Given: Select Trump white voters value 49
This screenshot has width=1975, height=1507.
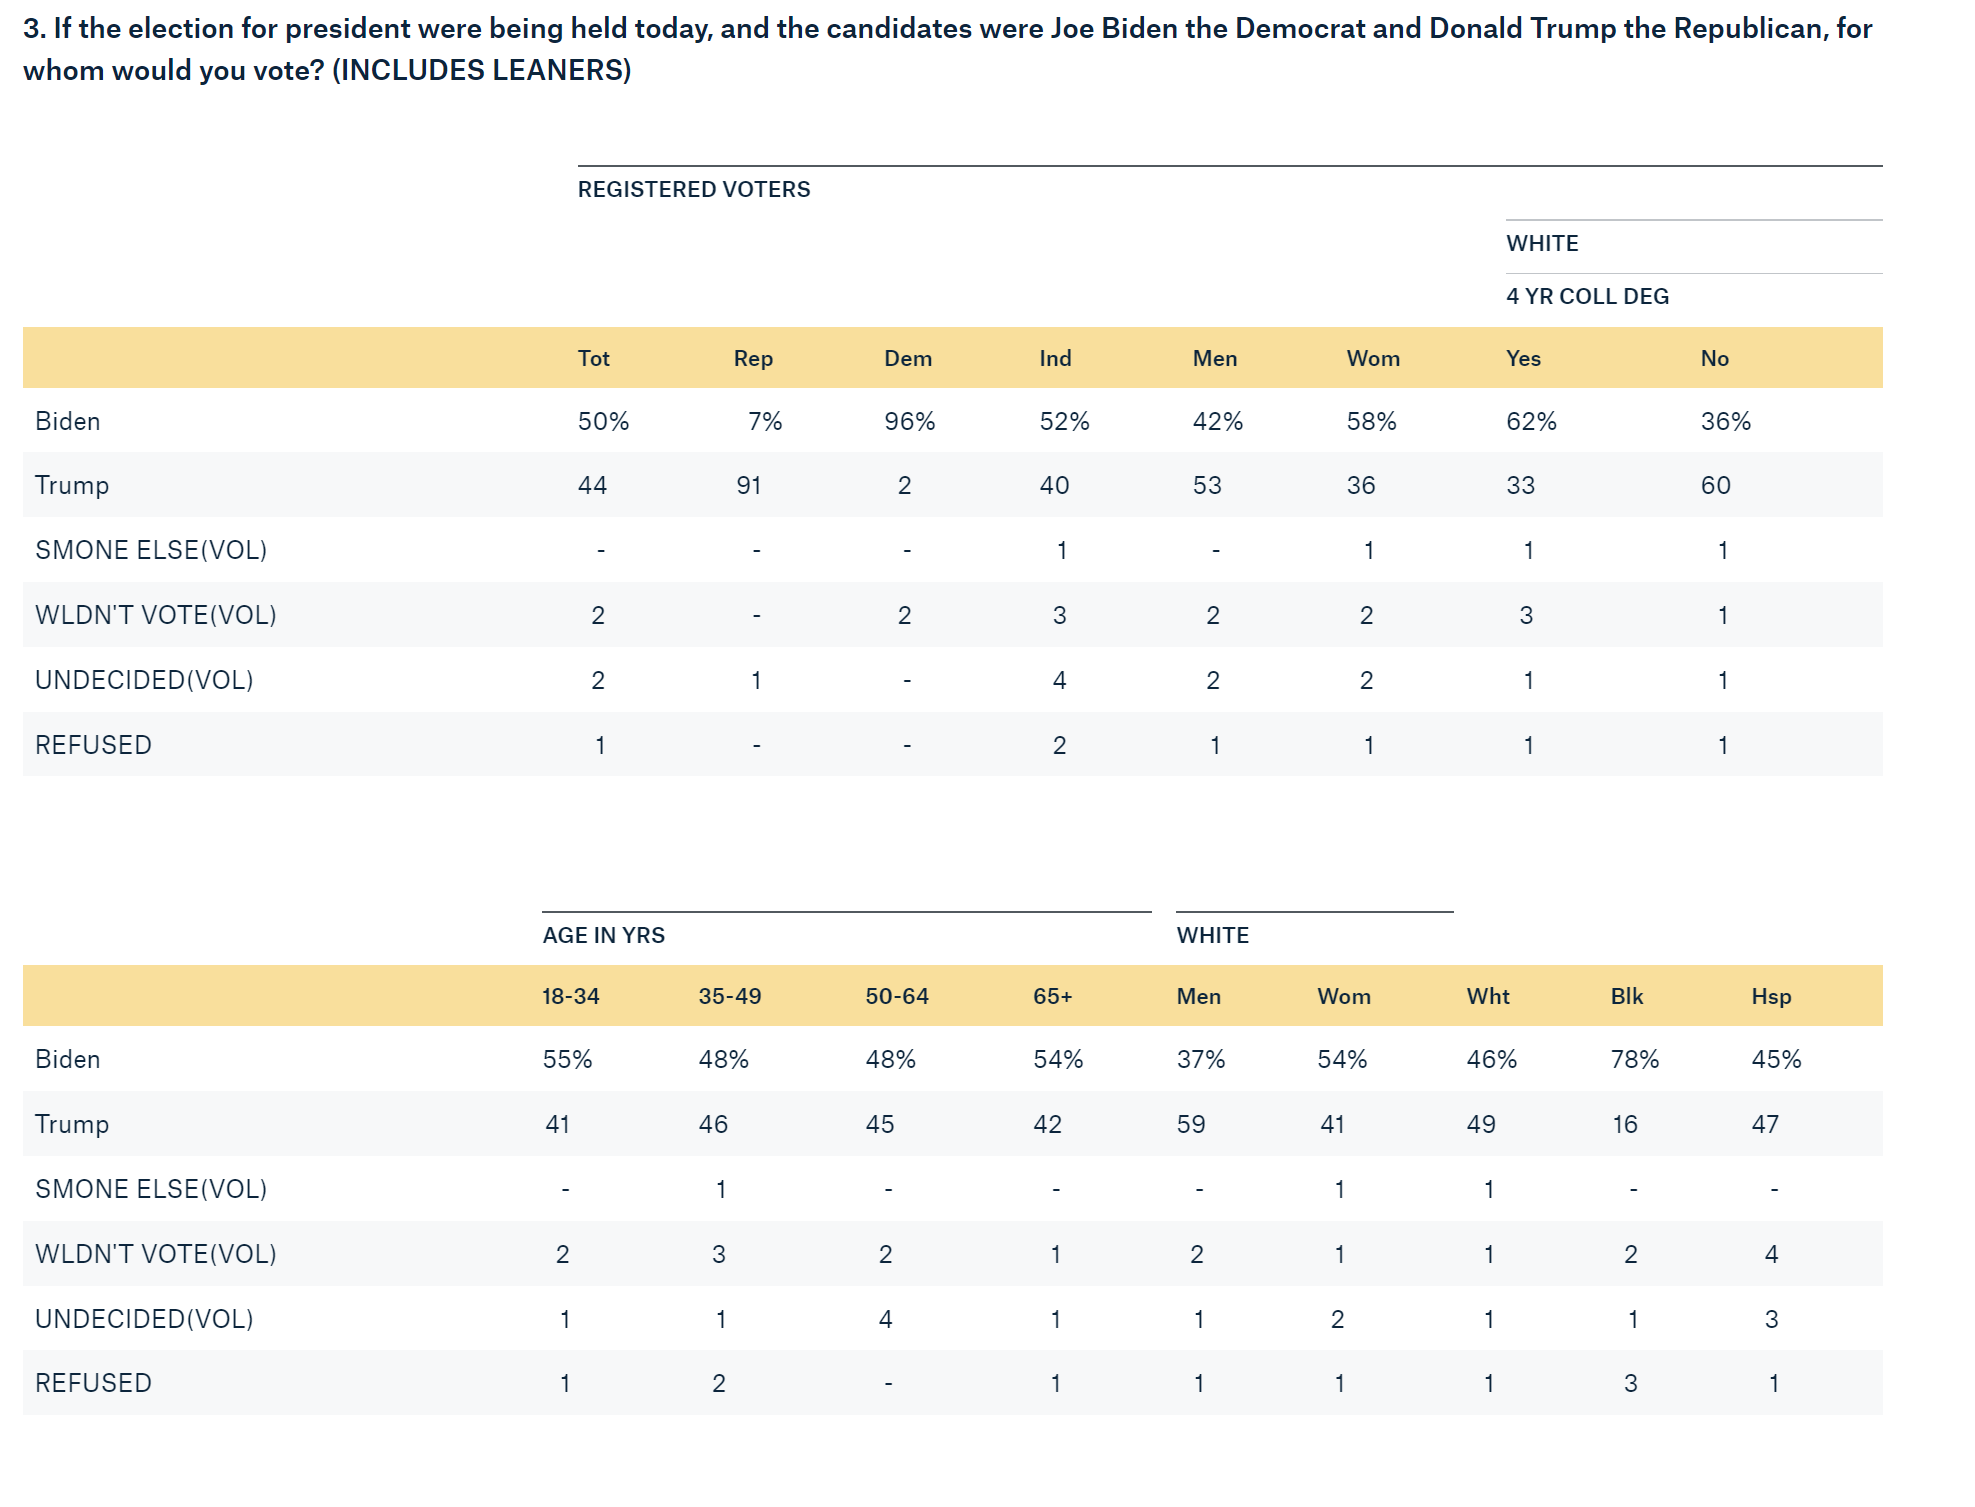Looking at the screenshot, I should pyautogui.click(x=1481, y=1124).
